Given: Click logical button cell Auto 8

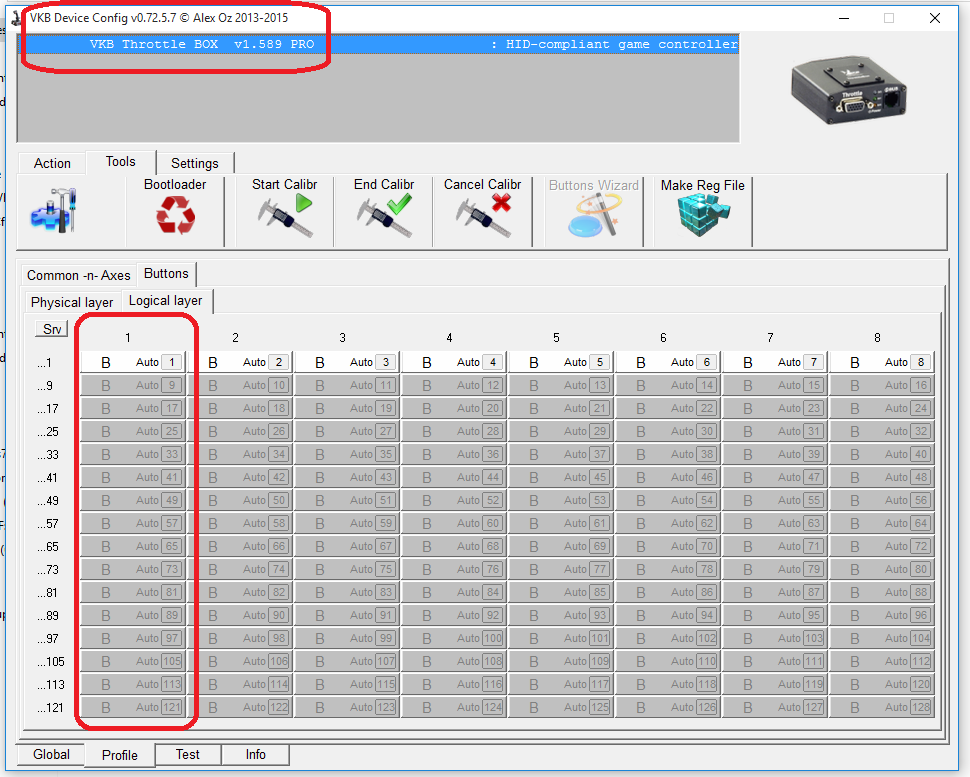Looking at the screenshot, I should pos(883,363).
